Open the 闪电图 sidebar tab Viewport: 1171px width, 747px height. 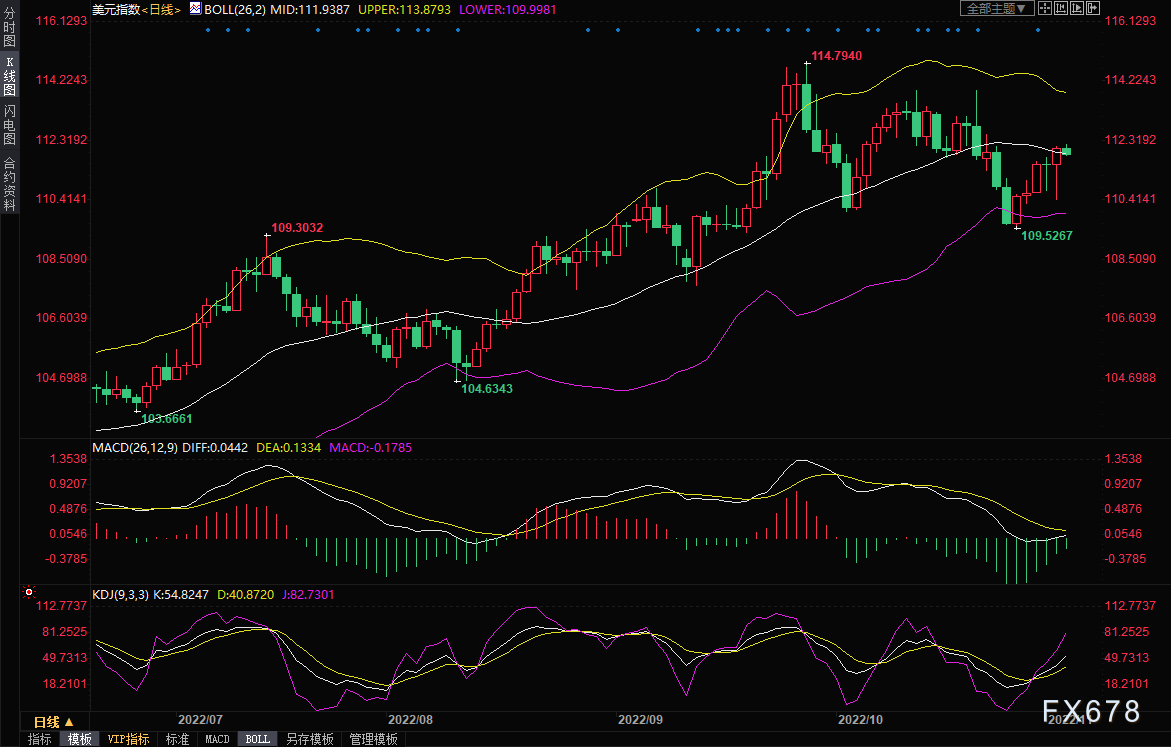coord(9,124)
